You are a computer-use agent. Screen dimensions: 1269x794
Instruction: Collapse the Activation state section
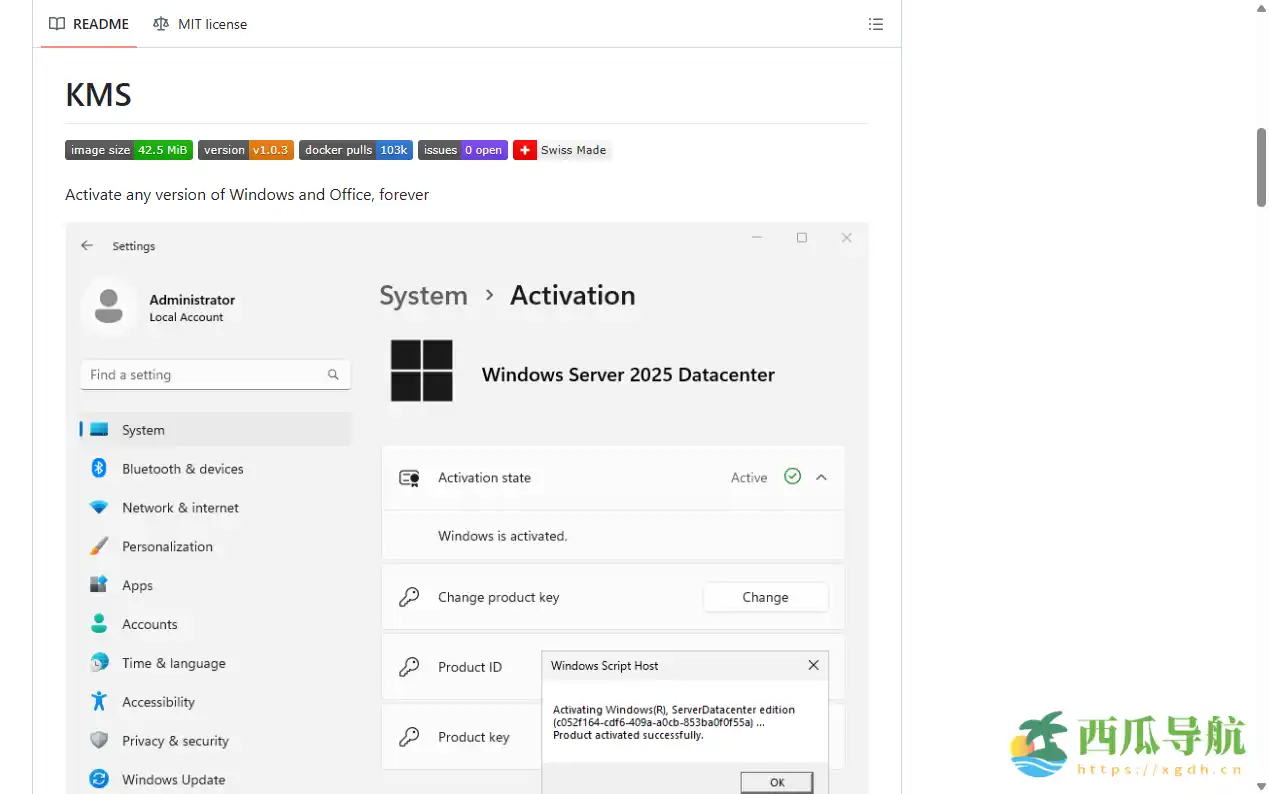coord(821,477)
